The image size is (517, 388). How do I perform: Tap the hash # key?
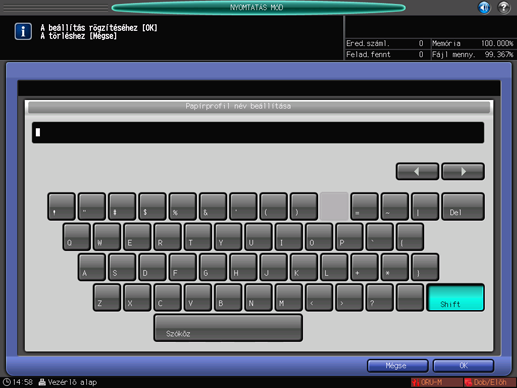[122, 206]
